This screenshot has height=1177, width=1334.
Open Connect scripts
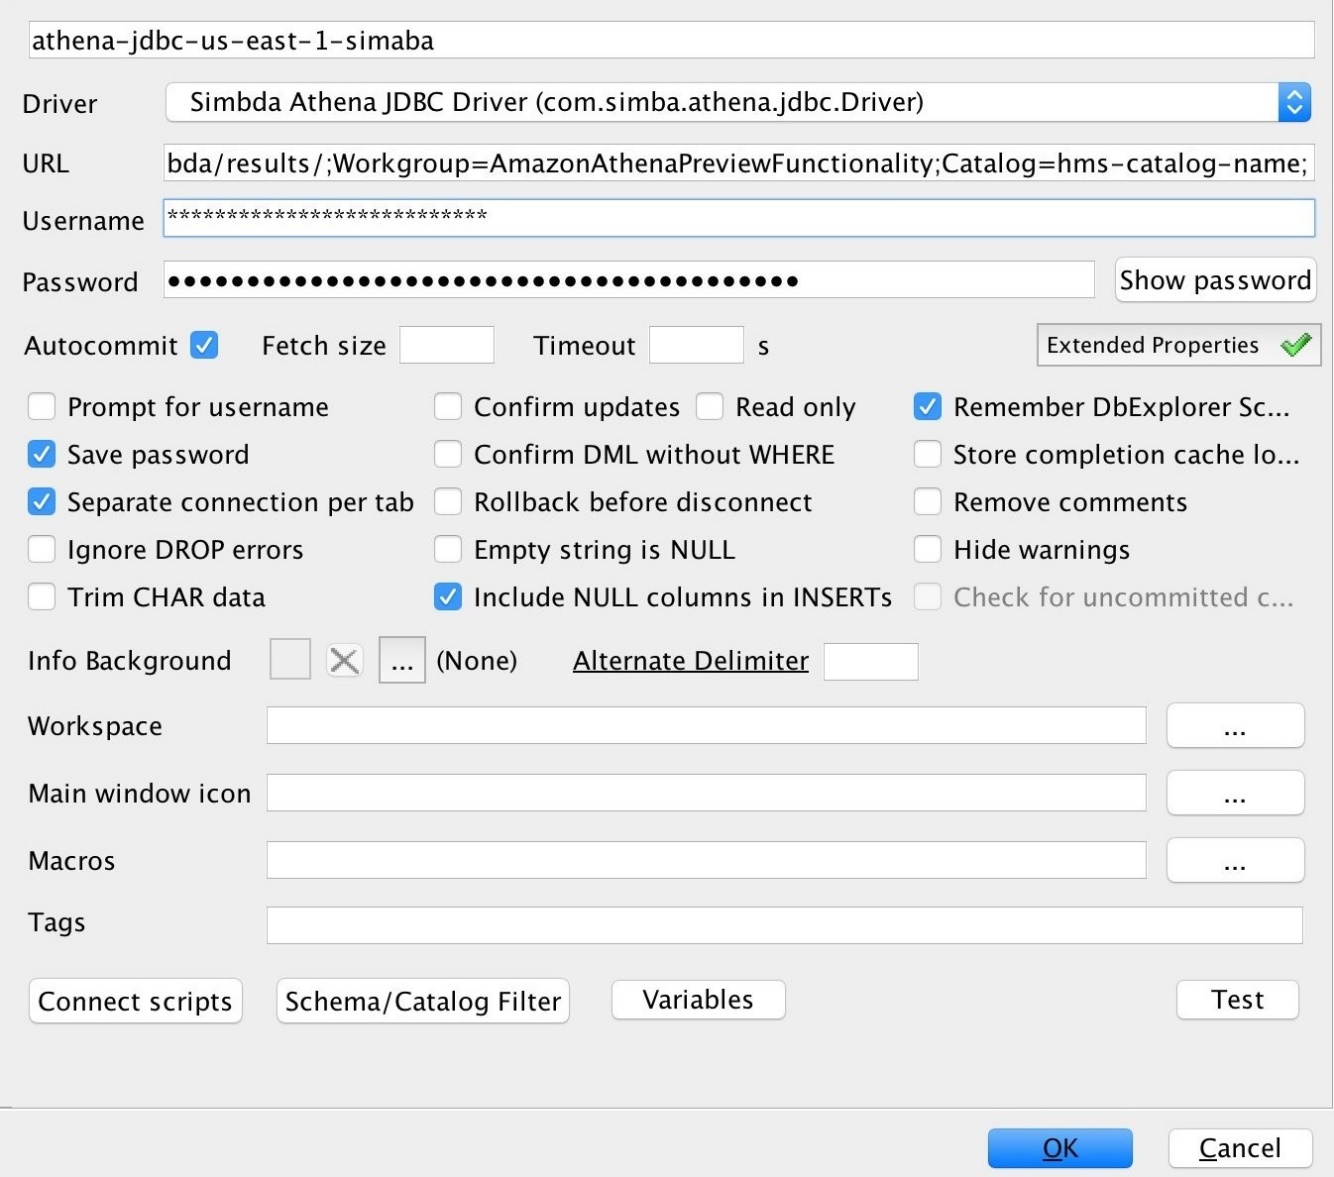[135, 1000]
